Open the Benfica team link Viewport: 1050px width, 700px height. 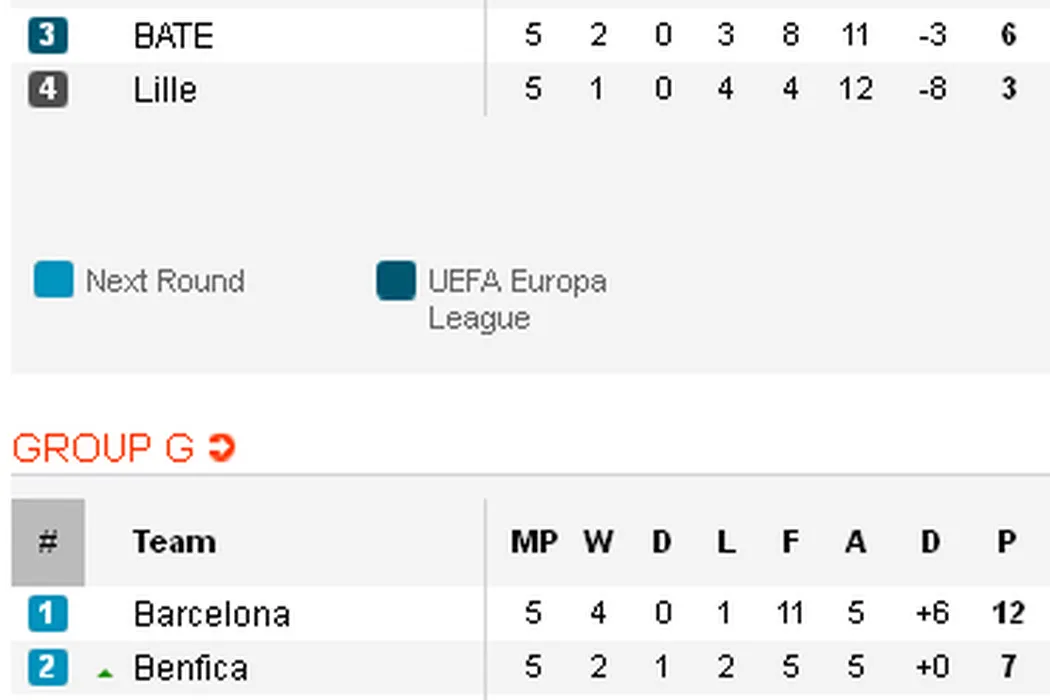tap(190, 667)
